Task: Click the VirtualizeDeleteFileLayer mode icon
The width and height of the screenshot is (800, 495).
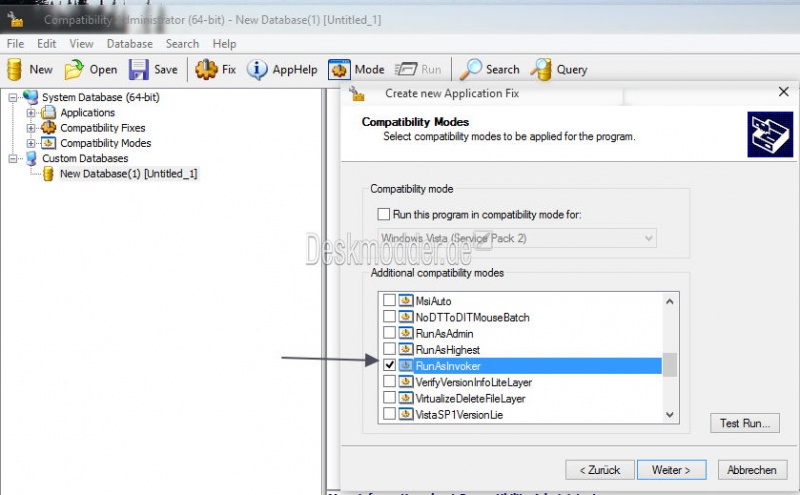Action: (406, 398)
